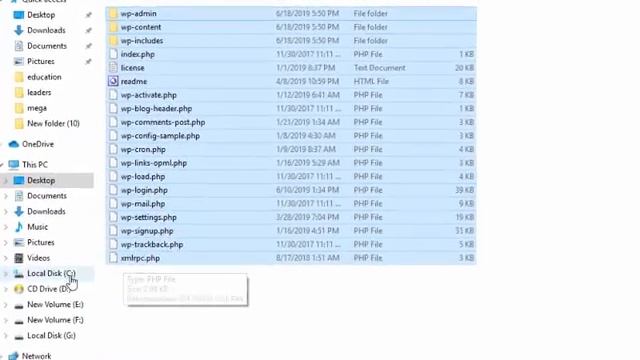Open Downloads in Quick access
The height and width of the screenshot is (360, 640).
pyautogui.click(x=46, y=30)
